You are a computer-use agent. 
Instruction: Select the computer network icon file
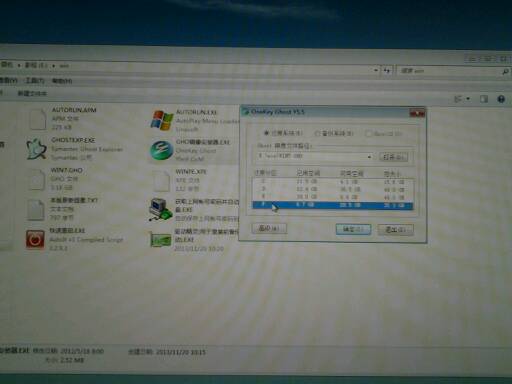161,209
